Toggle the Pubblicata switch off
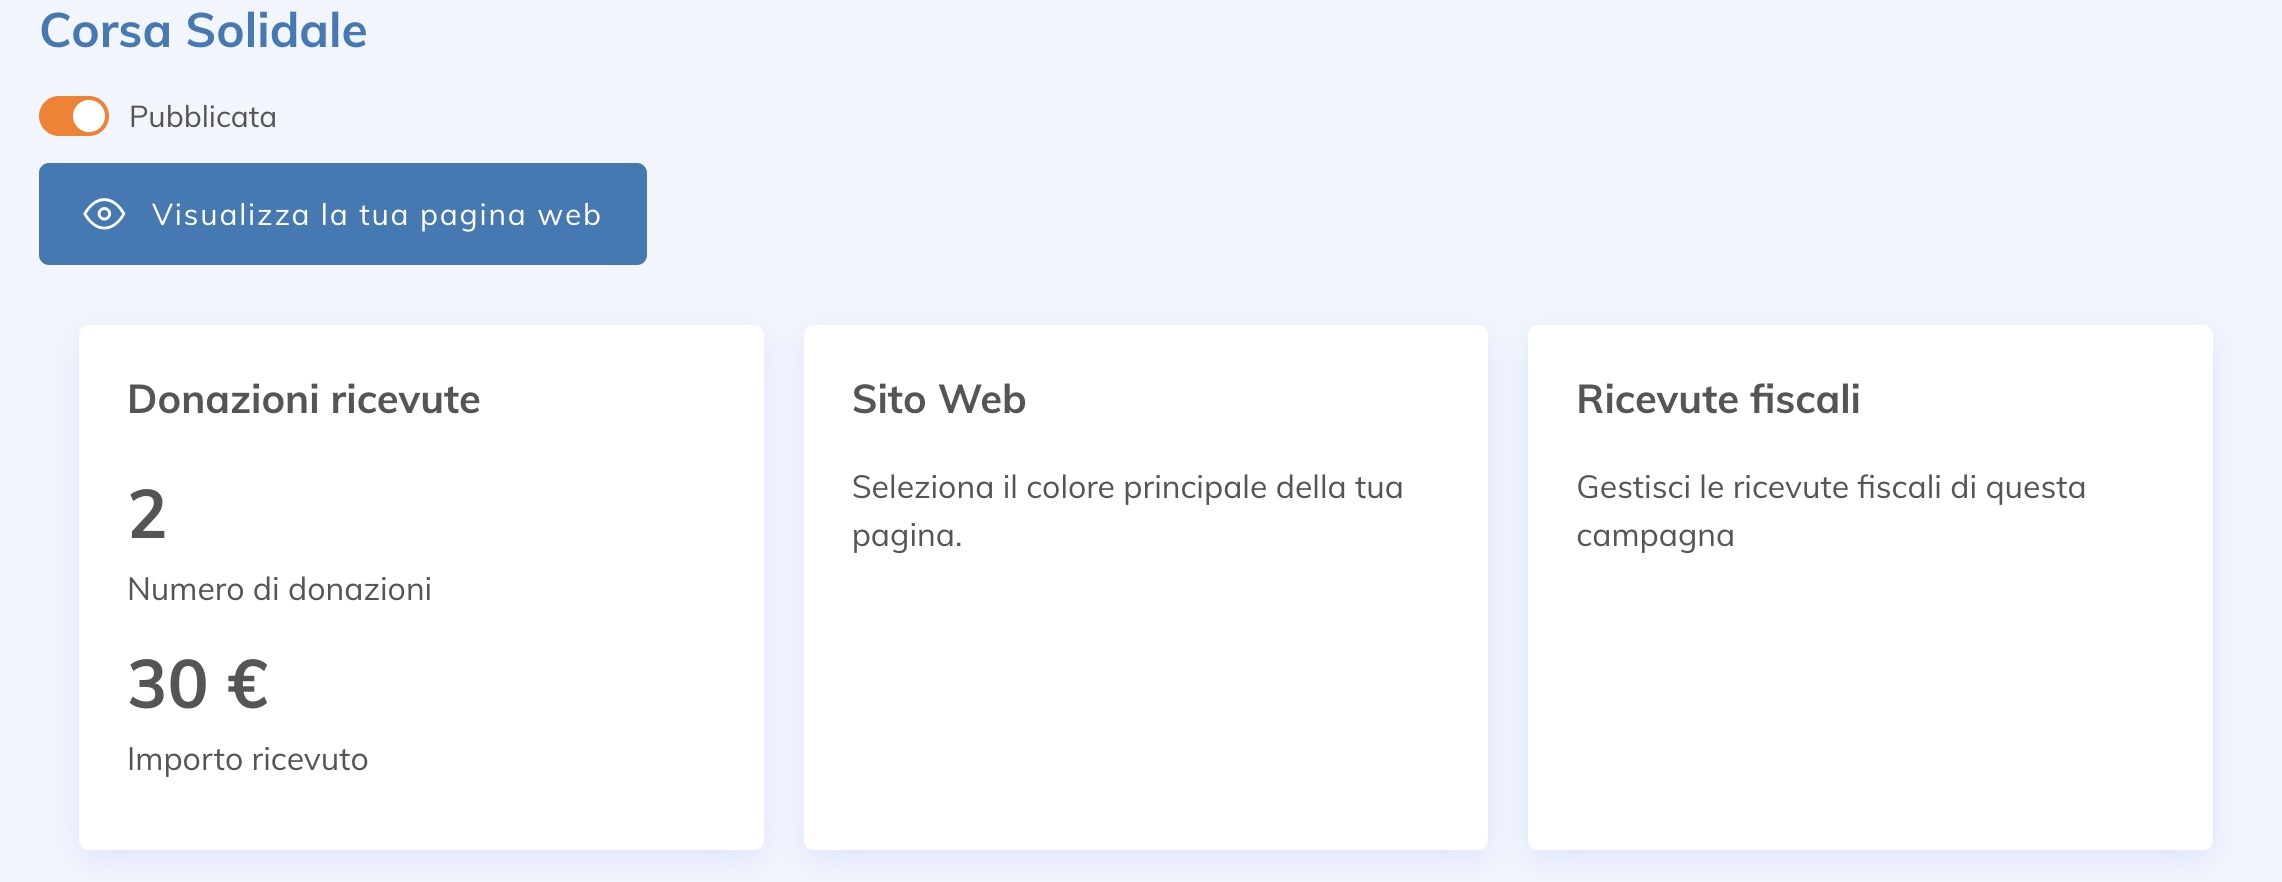This screenshot has height=882, width=2282. [74, 116]
